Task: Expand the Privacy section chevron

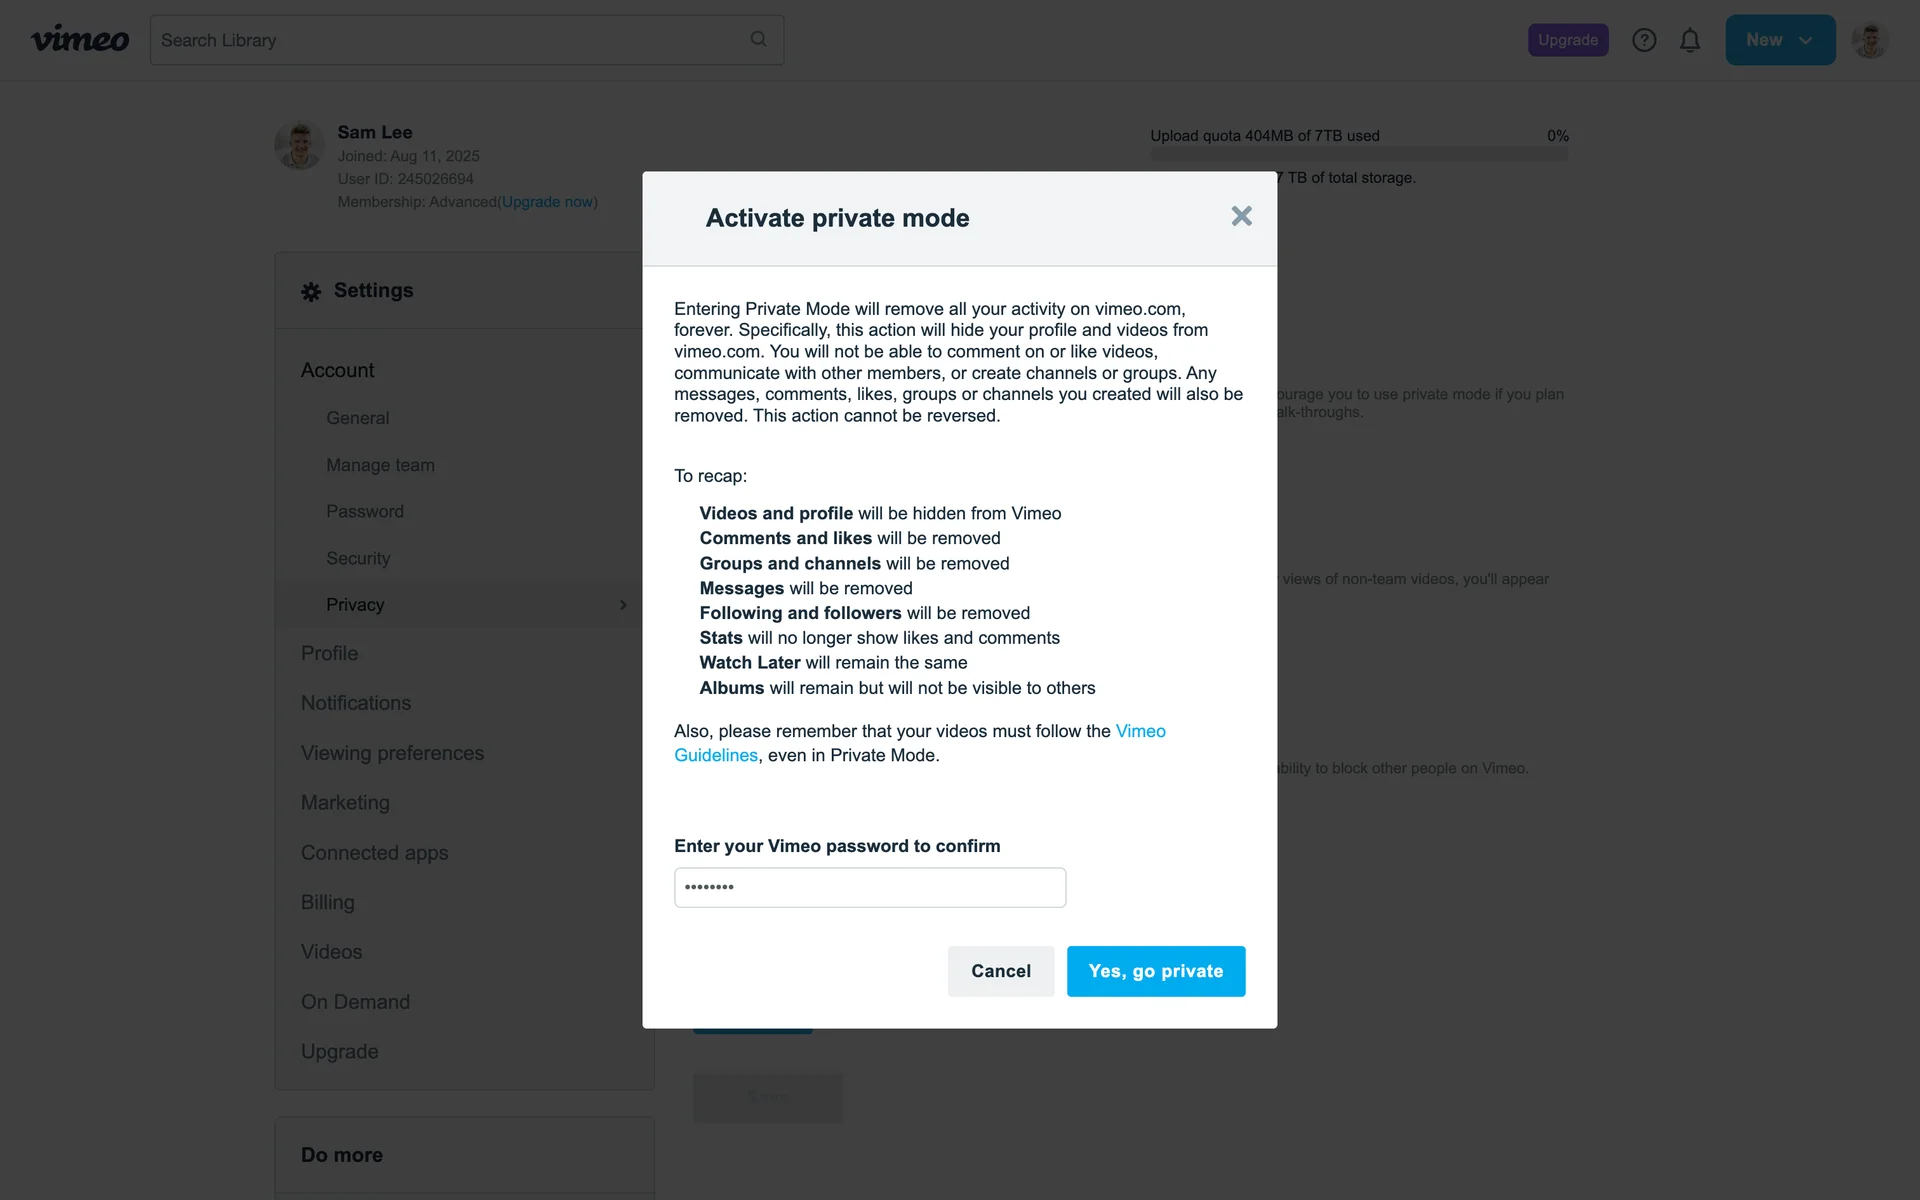Action: (x=623, y=605)
